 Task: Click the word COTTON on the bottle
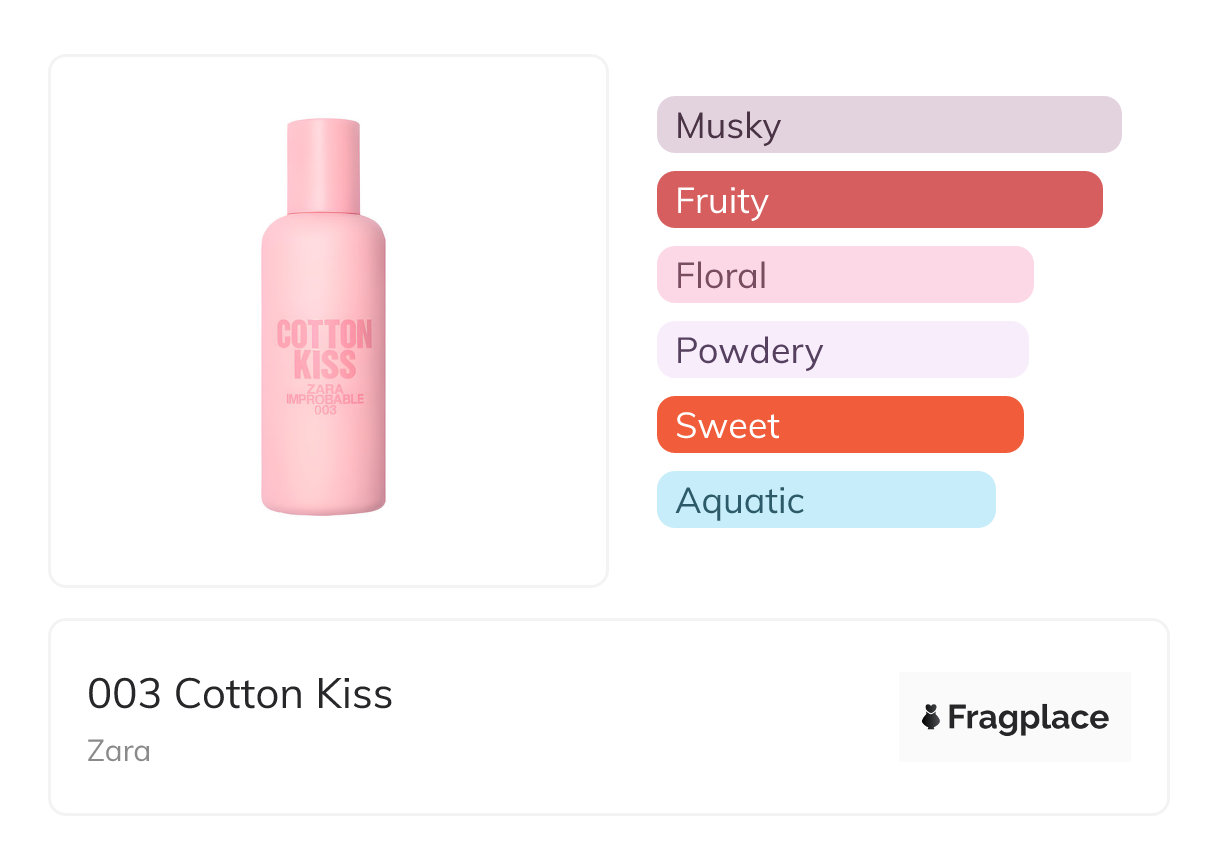(x=324, y=335)
